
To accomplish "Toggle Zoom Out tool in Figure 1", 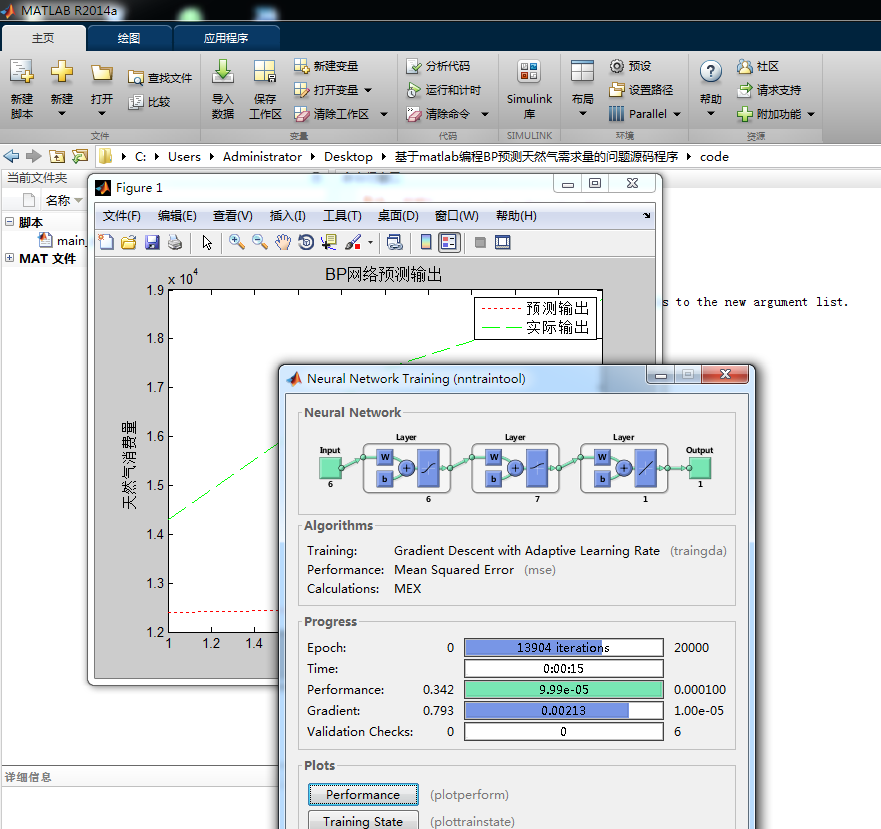I will pos(260,242).
